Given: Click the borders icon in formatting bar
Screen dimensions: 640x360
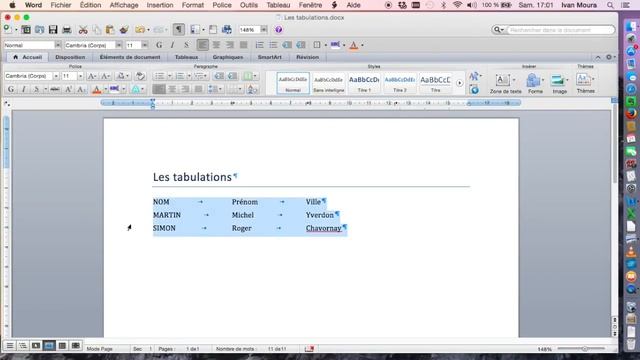Looking at the screenshot, I should click(x=317, y=45).
